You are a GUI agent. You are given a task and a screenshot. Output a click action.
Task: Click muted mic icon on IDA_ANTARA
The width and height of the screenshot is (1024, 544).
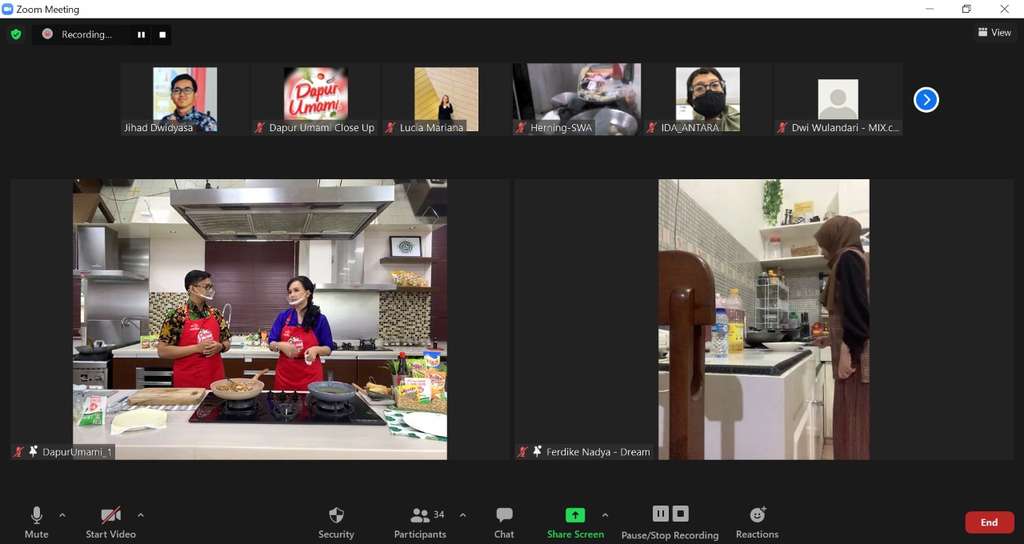click(652, 127)
